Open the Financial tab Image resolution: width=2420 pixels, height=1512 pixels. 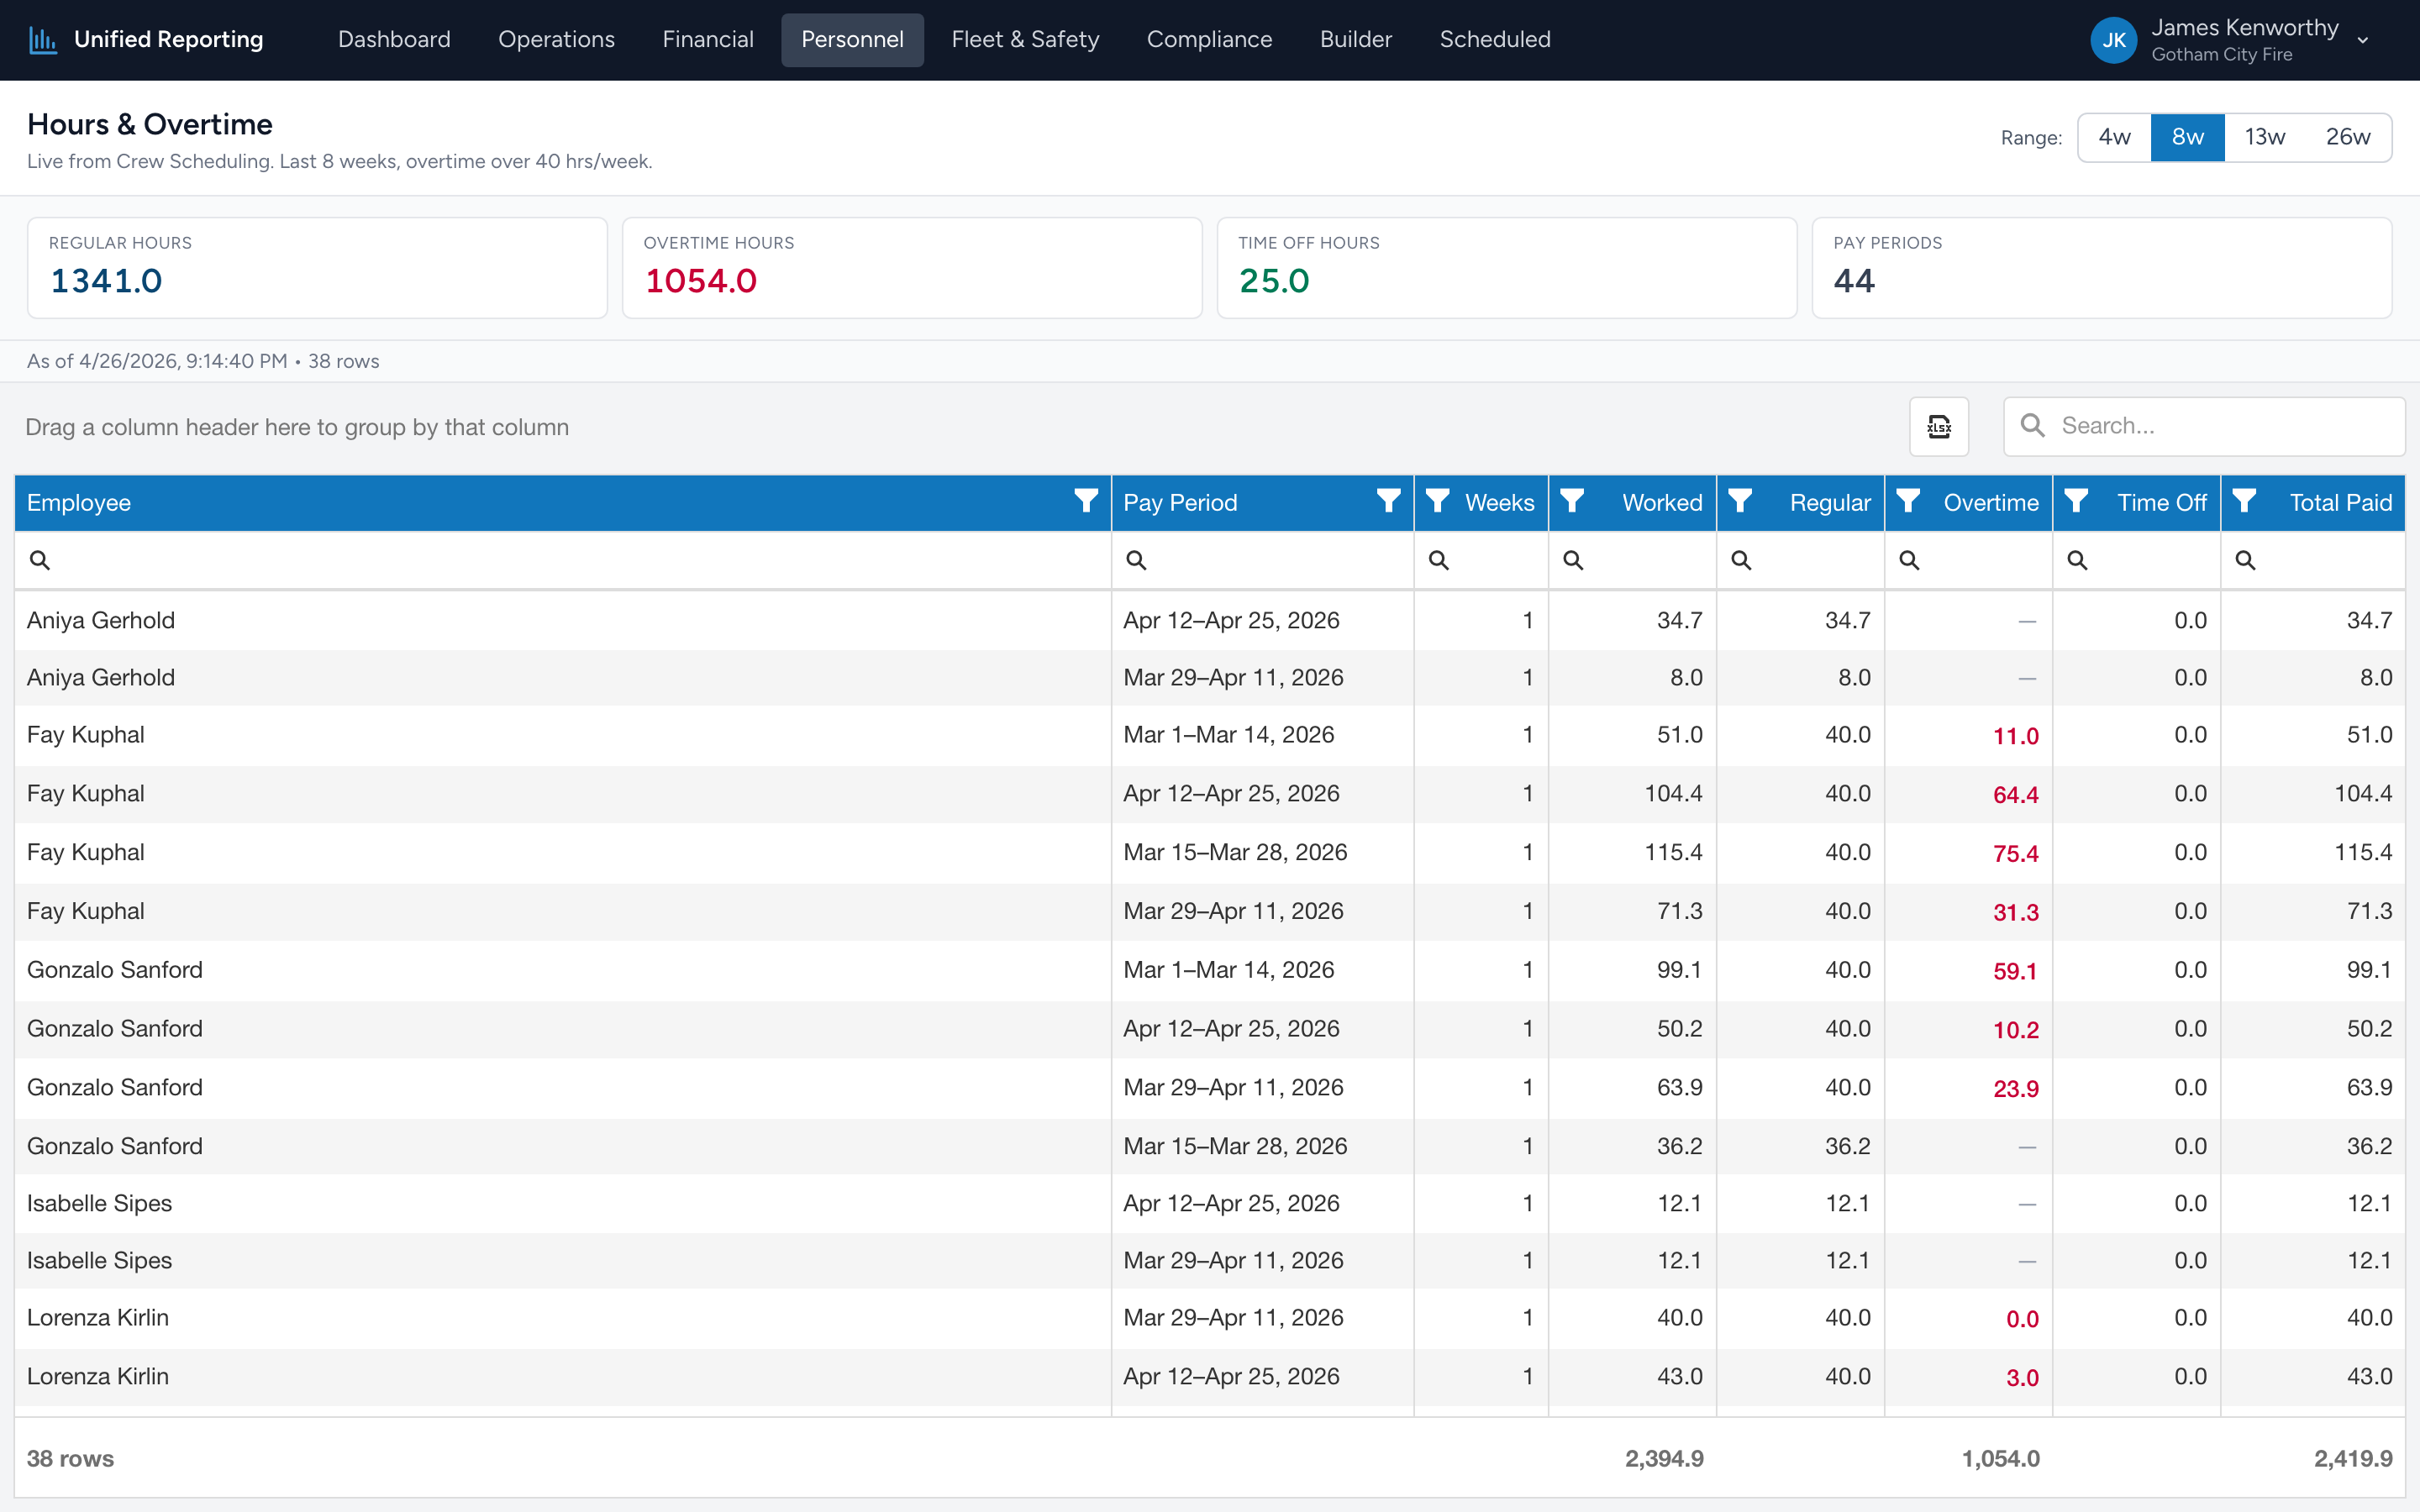click(708, 40)
